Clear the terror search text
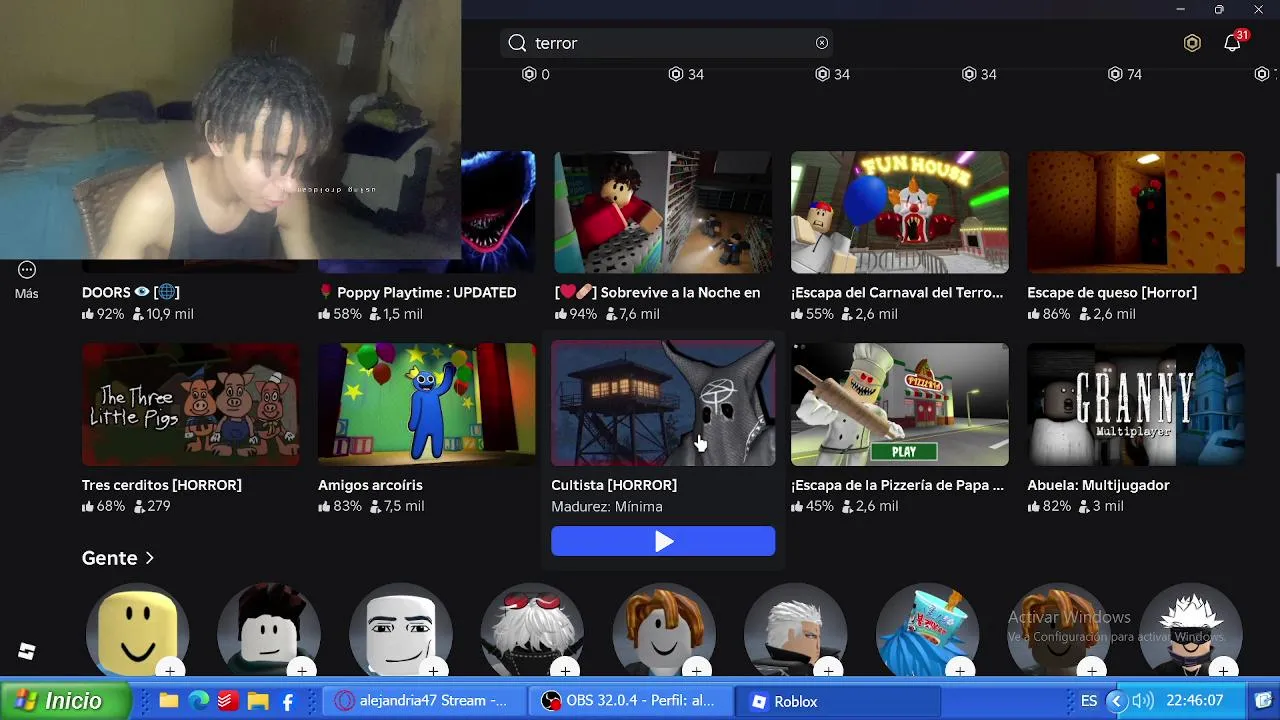 click(x=822, y=43)
